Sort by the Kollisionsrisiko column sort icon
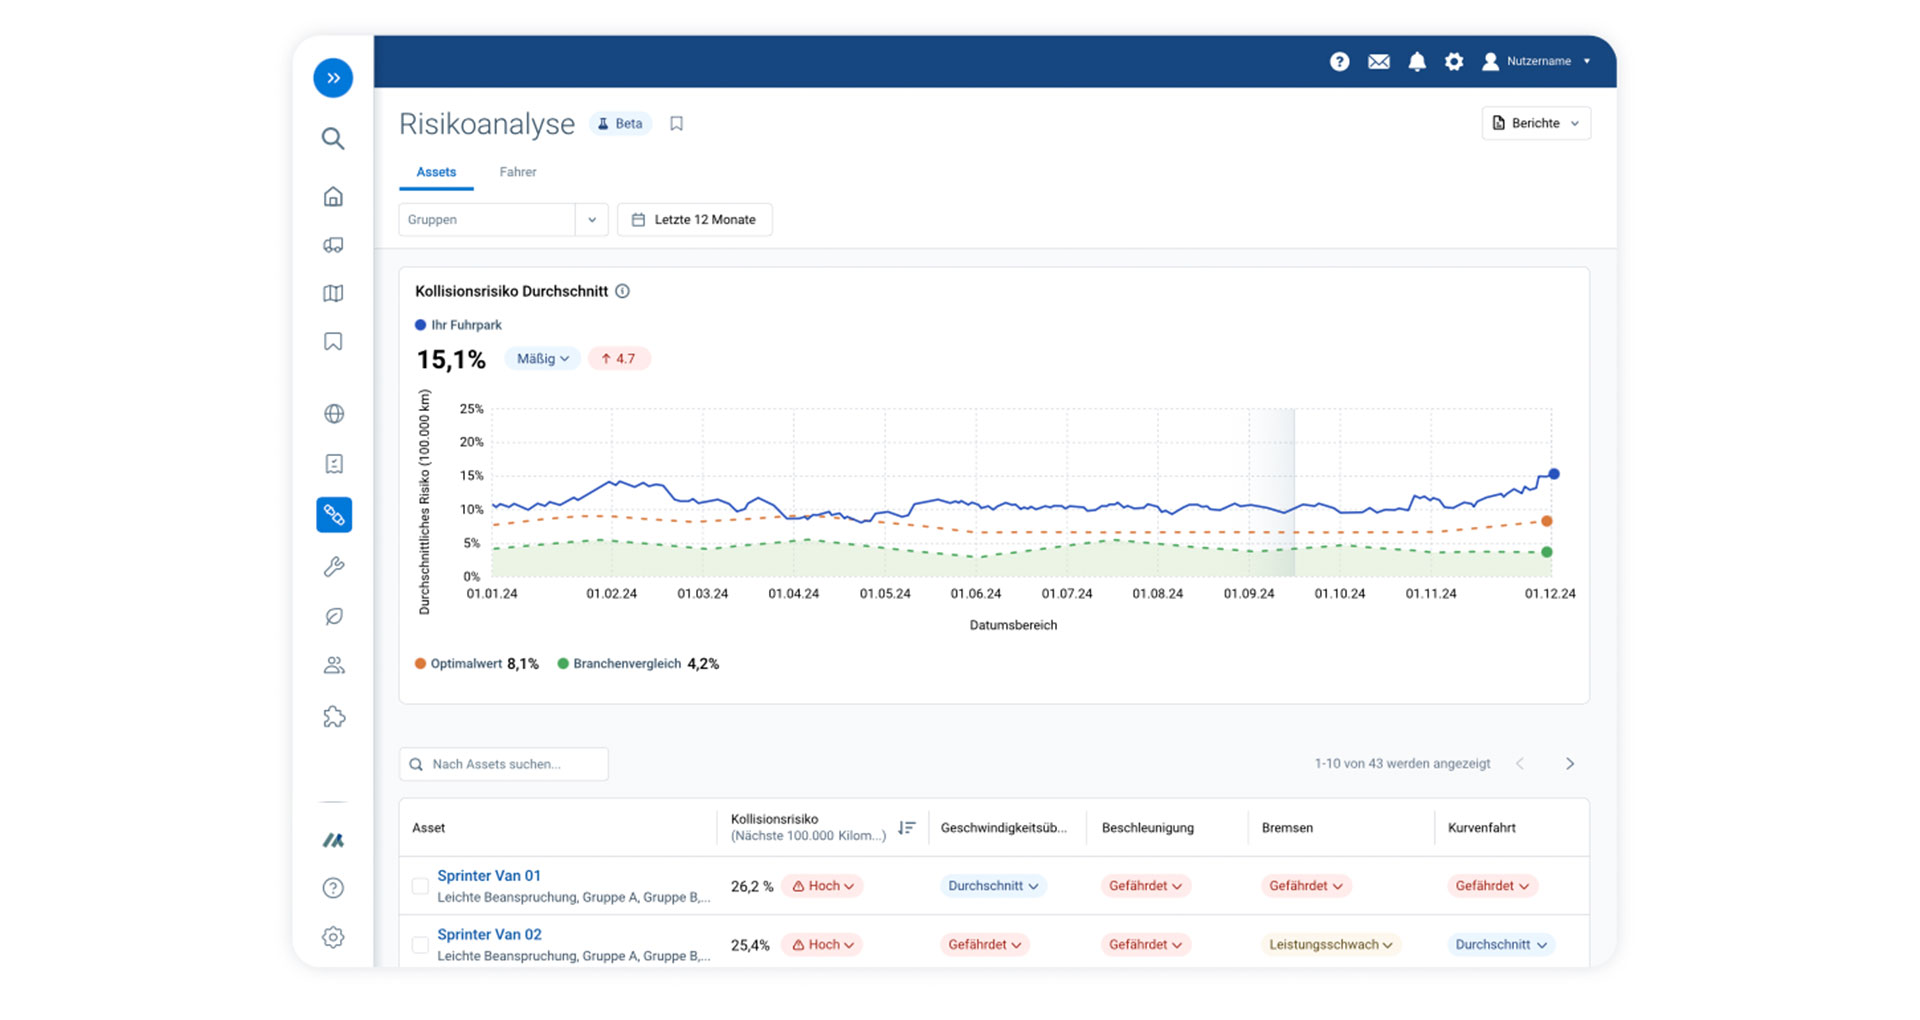Image resolution: width=1920 pixels, height=1020 pixels. [906, 828]
